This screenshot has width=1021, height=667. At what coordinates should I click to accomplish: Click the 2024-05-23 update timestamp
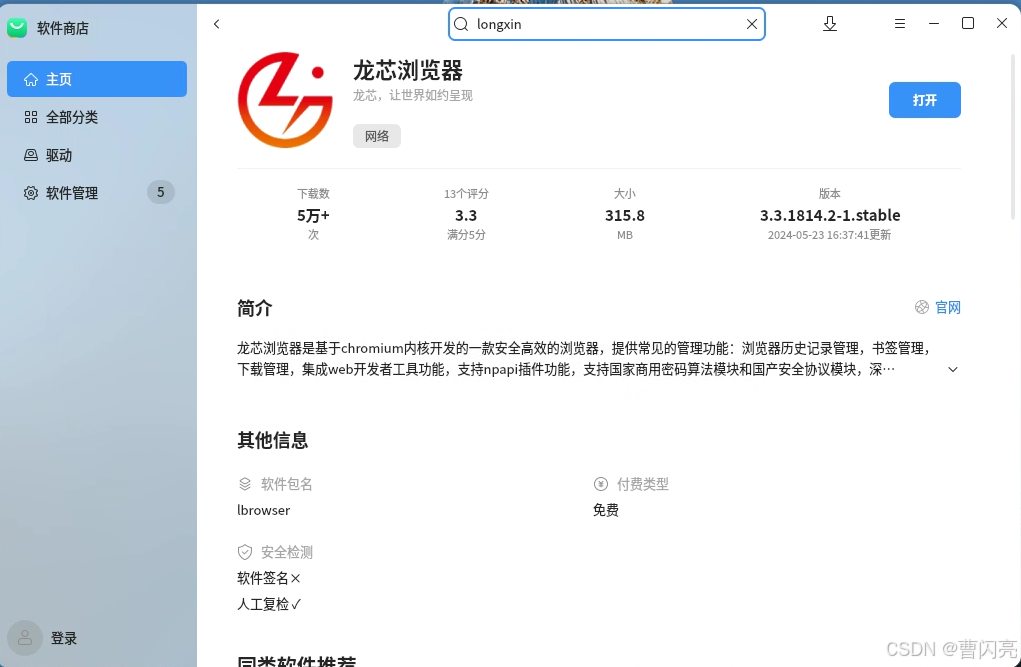[x=829, y=235]
